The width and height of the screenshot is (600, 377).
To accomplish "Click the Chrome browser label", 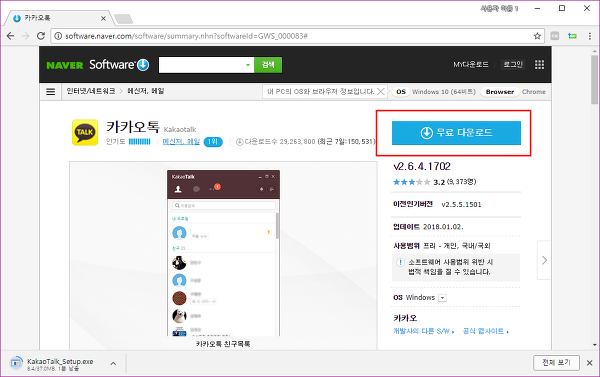I will click(534, 92).
